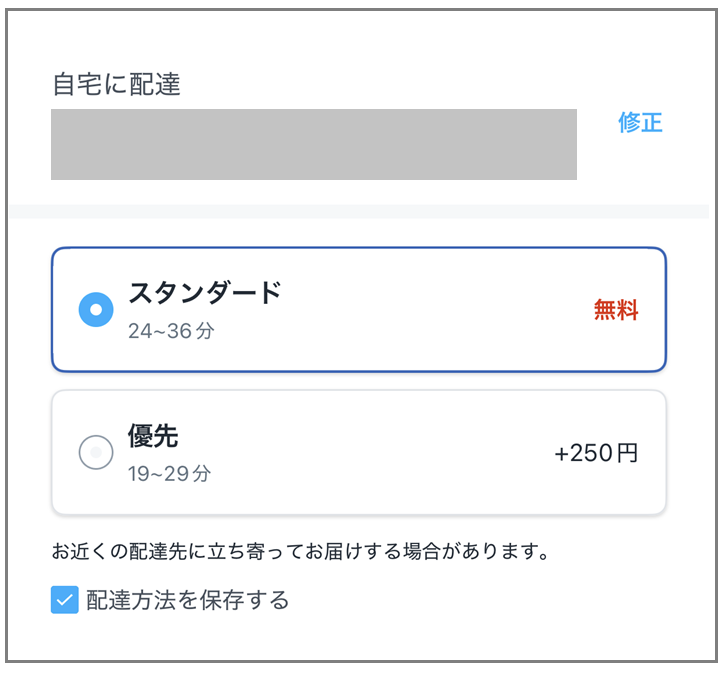Click the 配達方法を保存する label text

[x=188, y=600]
